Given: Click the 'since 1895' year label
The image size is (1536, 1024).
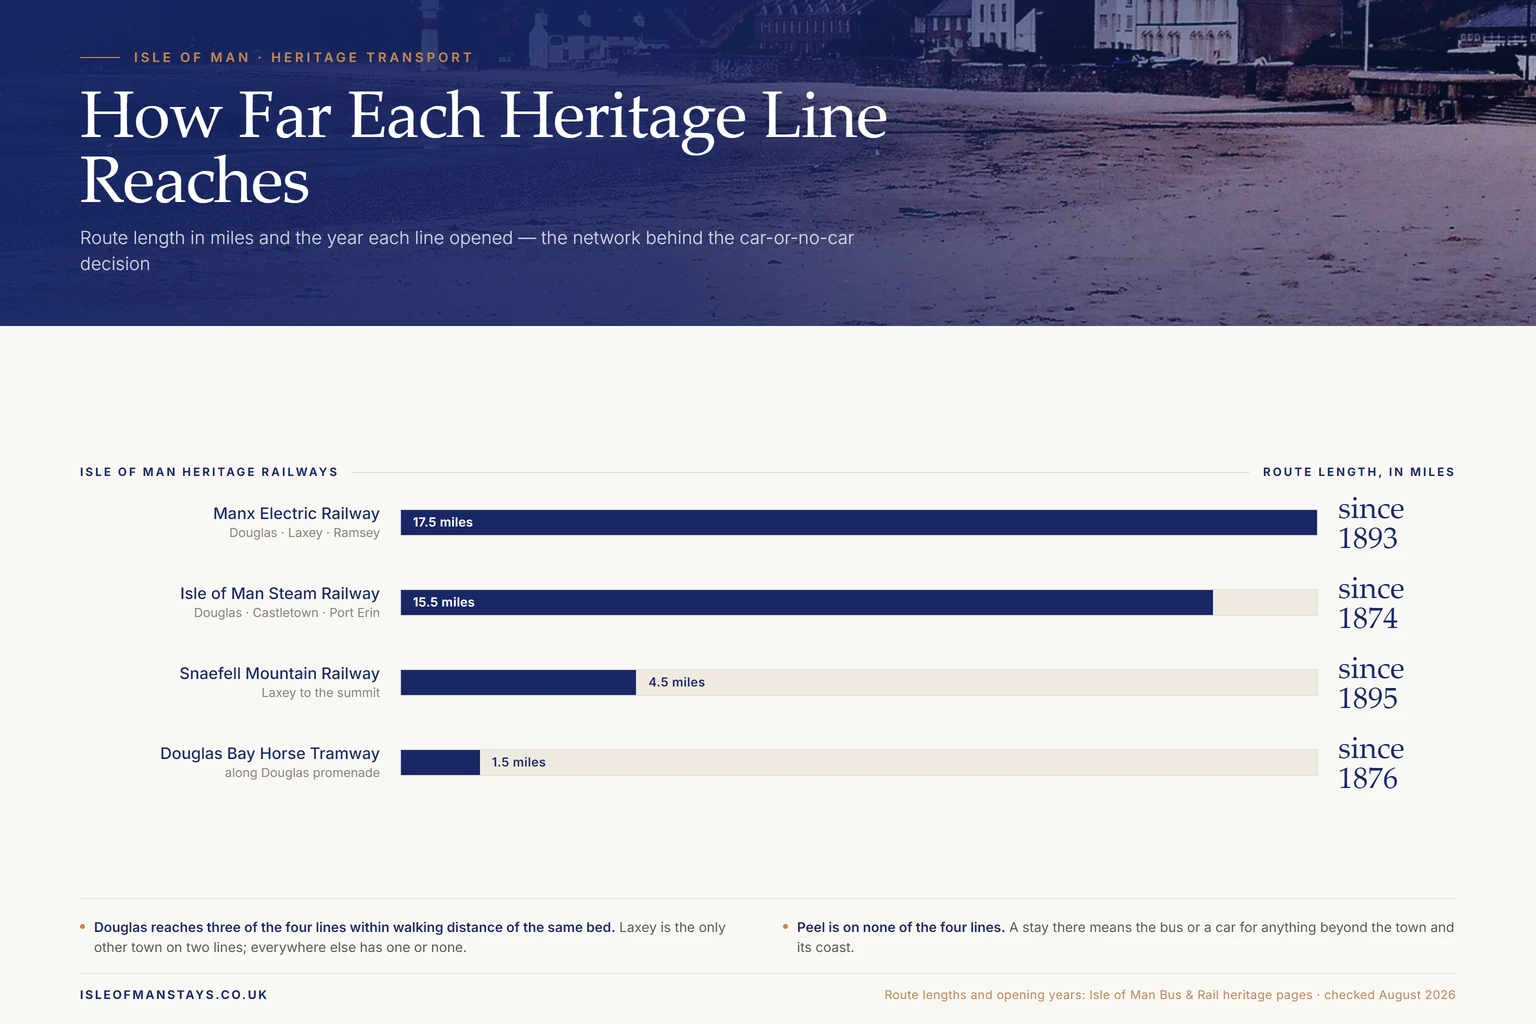Looking at the screenshot, I should (x=1371, y=683).
